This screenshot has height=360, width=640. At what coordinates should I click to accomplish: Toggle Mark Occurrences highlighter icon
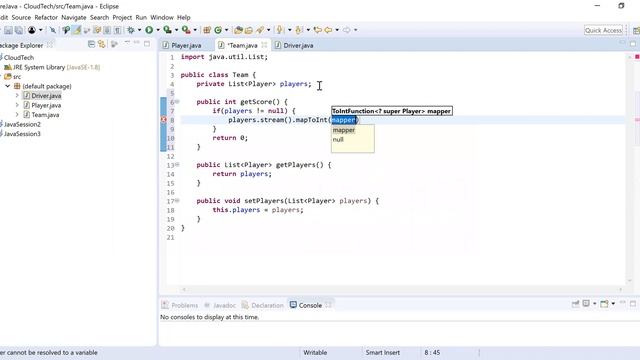(76, 30)
